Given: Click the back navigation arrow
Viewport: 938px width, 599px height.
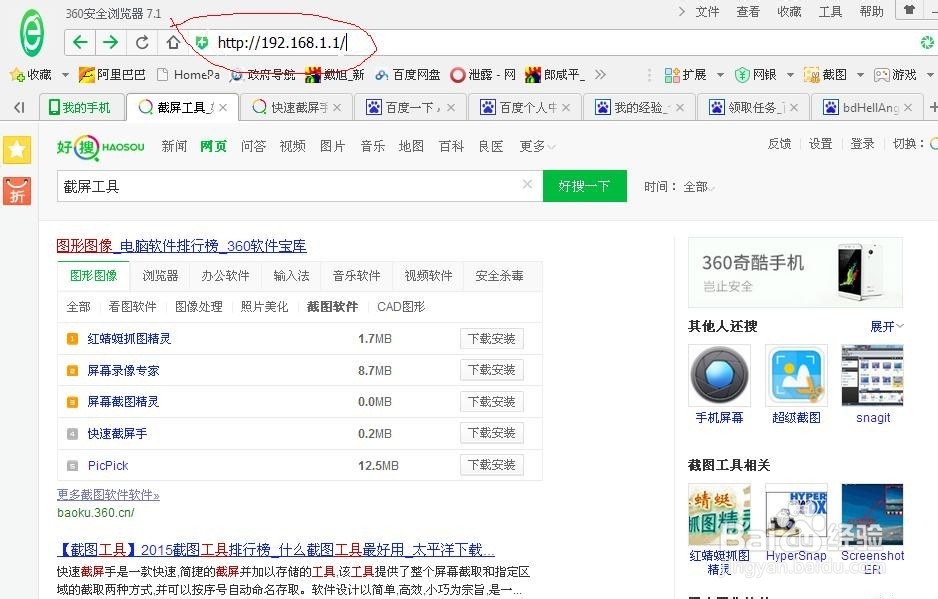Looking at the screenshot, I should [x=79, y=42].
